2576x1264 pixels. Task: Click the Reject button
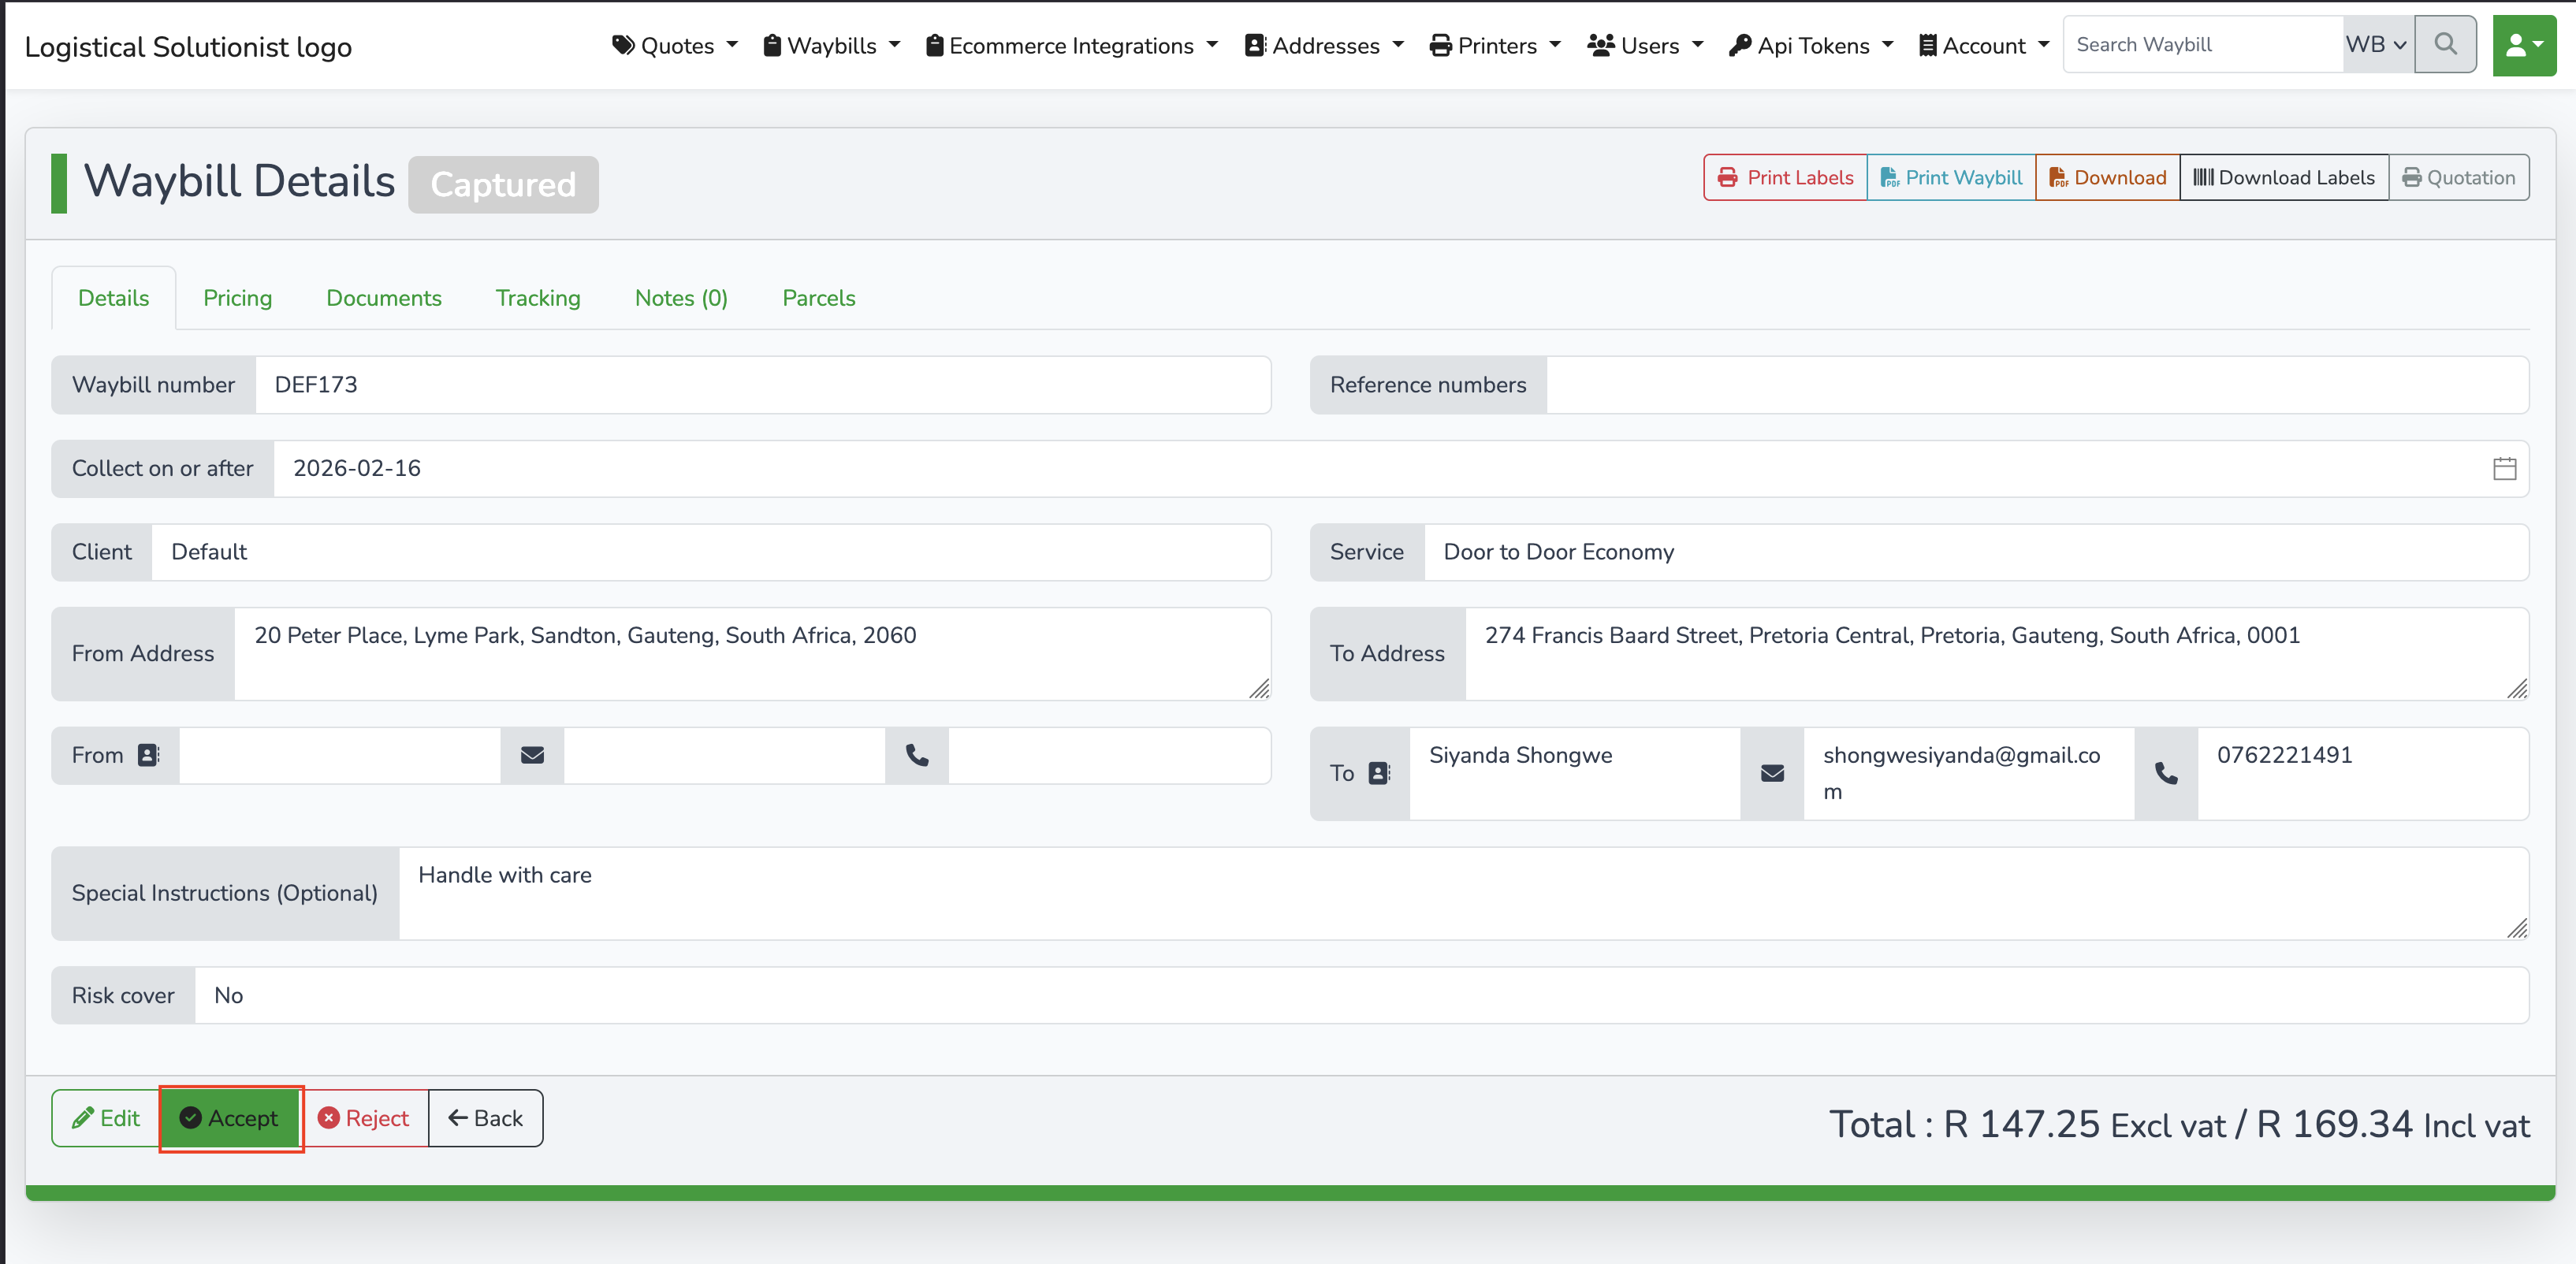coord(364,1118)
